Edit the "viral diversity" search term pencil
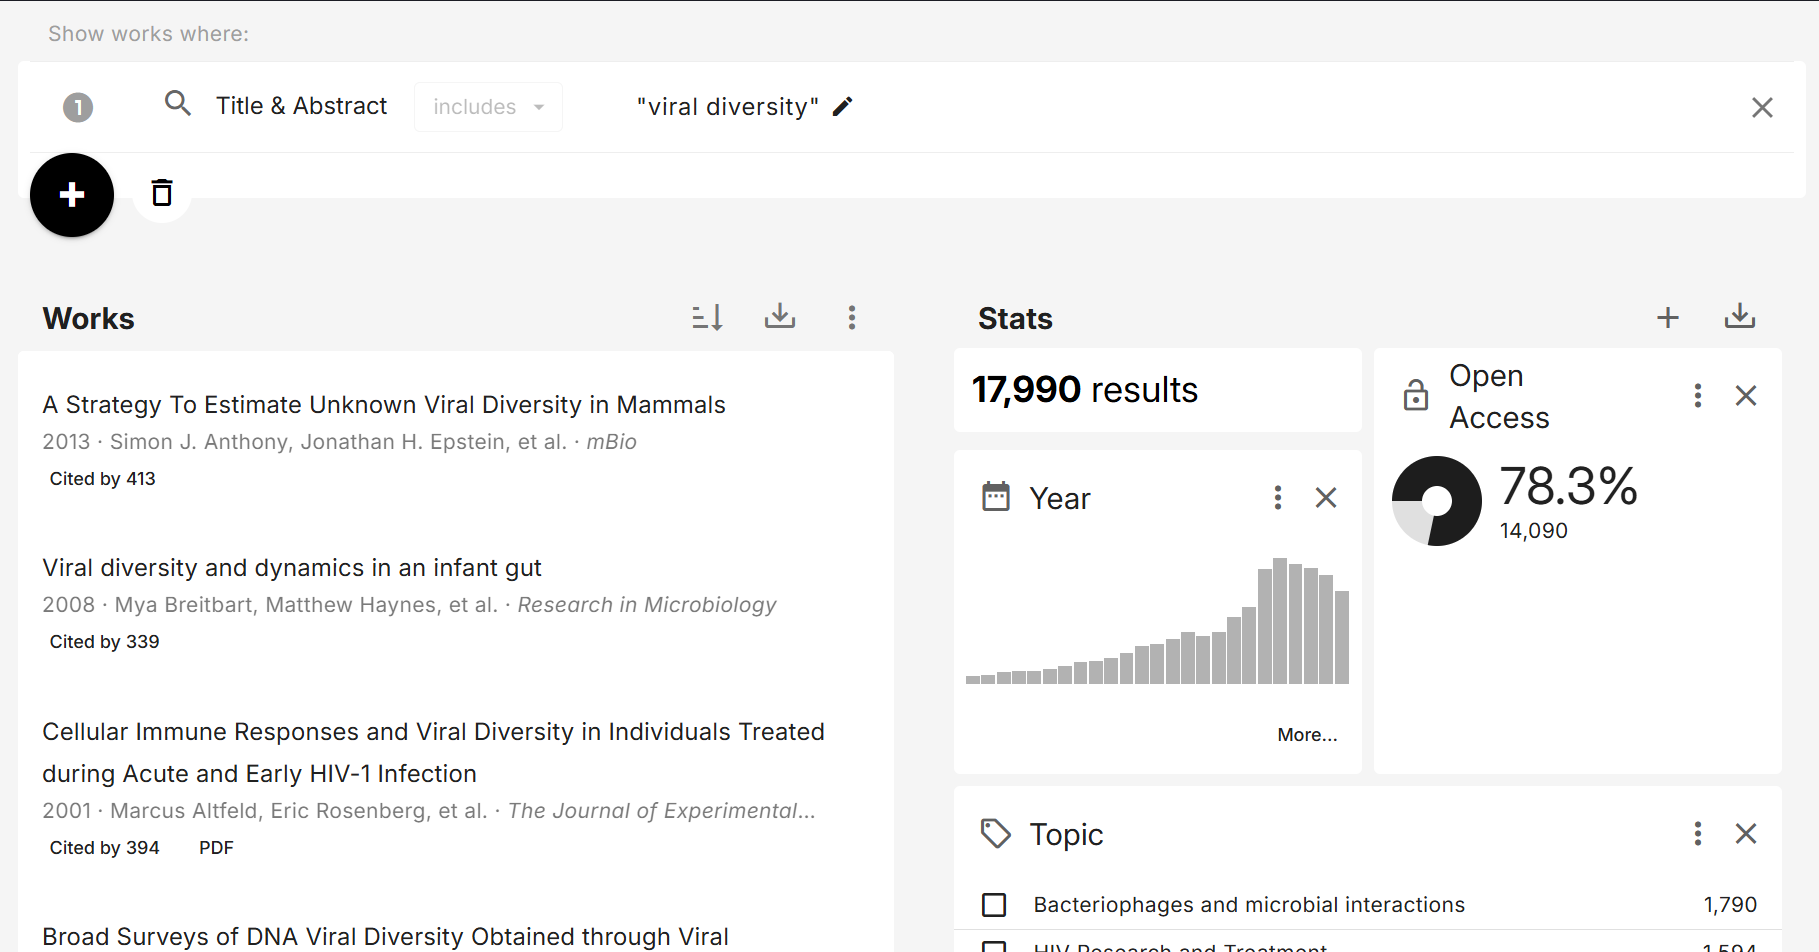The width and height of the screenshot is (1819, 952). pos(843,107)
